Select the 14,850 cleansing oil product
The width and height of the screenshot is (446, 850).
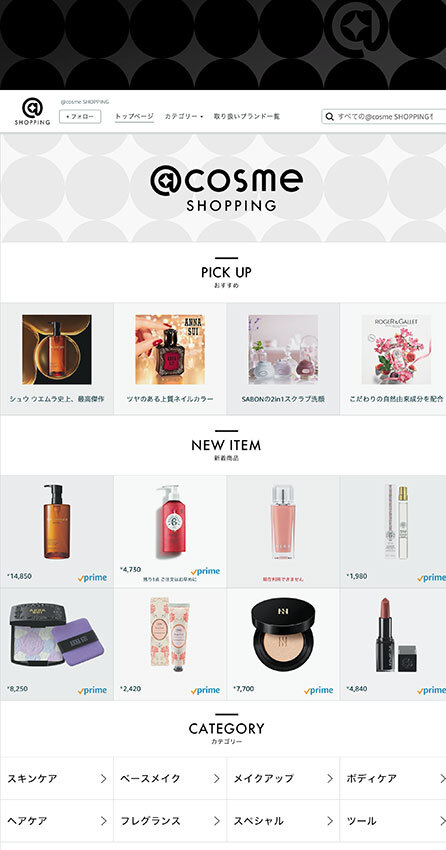tap(57, 531)
